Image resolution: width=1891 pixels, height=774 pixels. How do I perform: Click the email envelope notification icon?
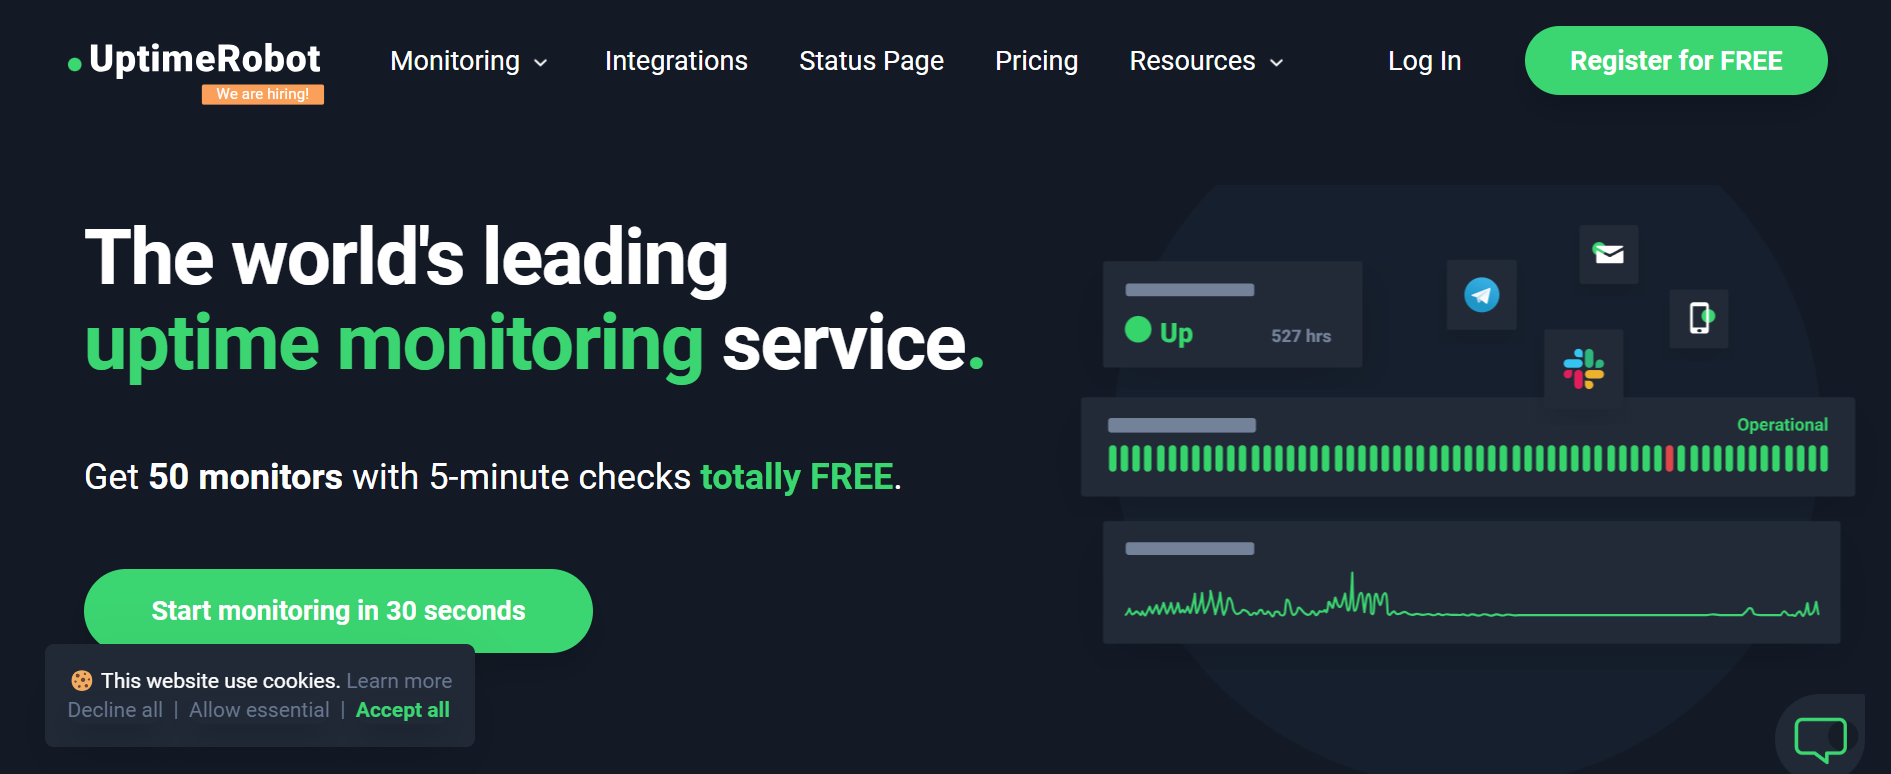tap(1608, 254)
